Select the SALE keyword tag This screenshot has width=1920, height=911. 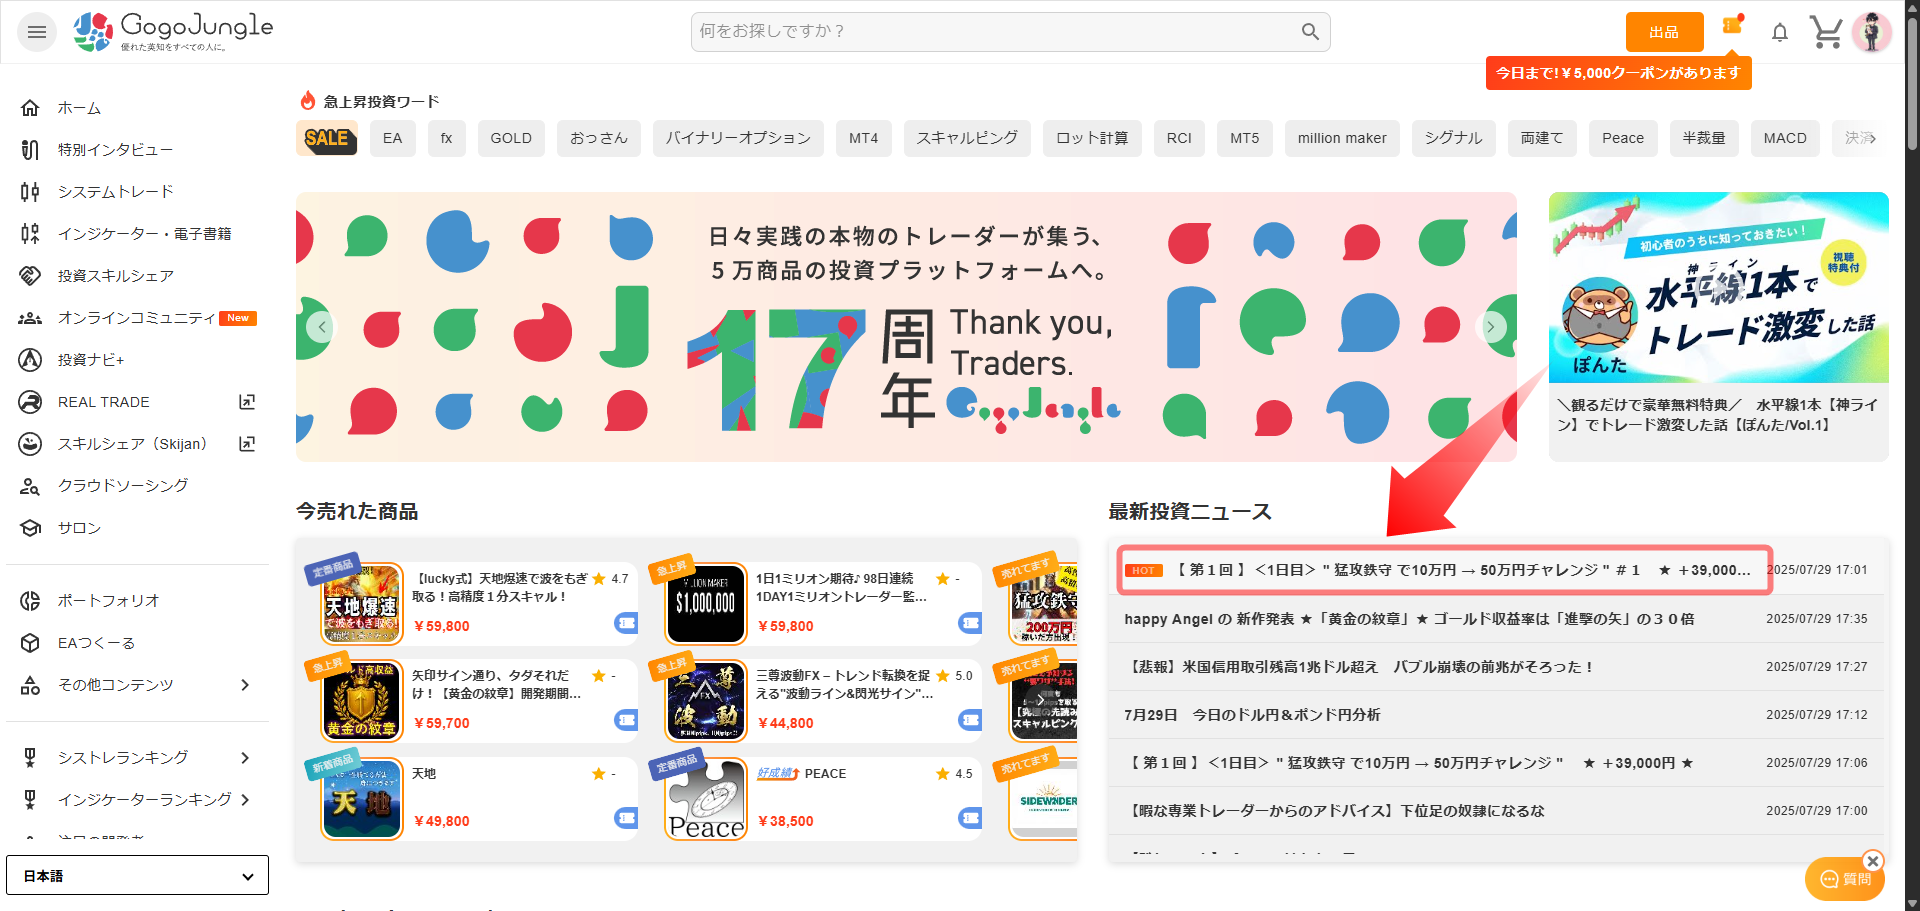point(327,138)
